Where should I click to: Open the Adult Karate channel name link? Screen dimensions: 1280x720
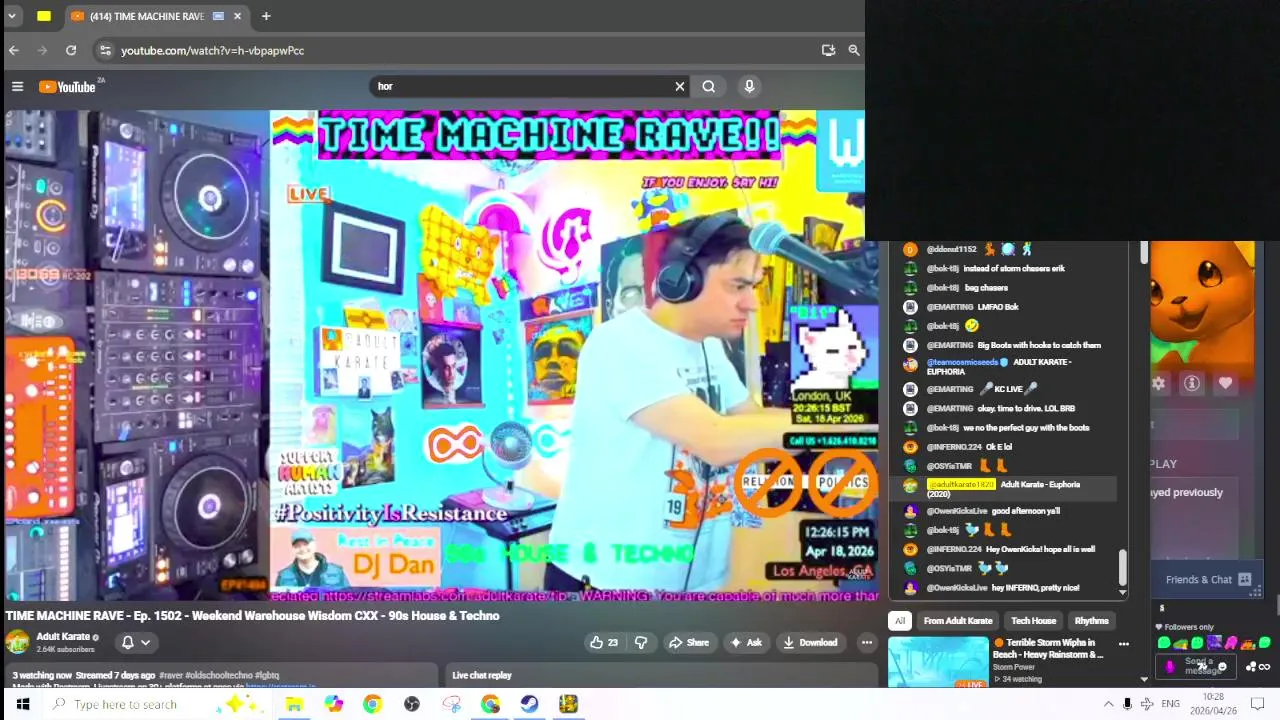[x=63, y=636]
